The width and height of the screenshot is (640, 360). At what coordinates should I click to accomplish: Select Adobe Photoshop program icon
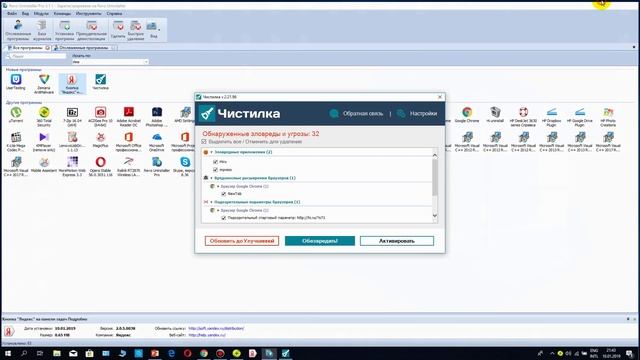pos(157,116)
